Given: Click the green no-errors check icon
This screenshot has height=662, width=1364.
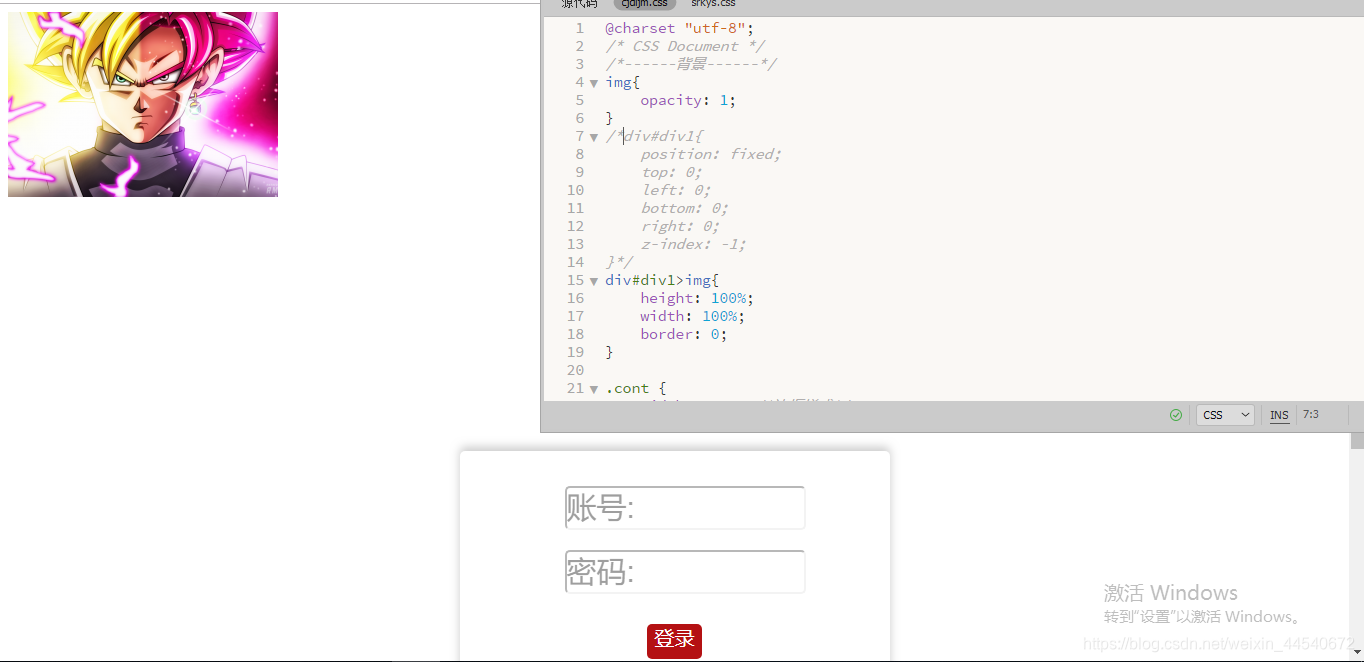Looking at the screenshot, I should [x=1176, y=415].
